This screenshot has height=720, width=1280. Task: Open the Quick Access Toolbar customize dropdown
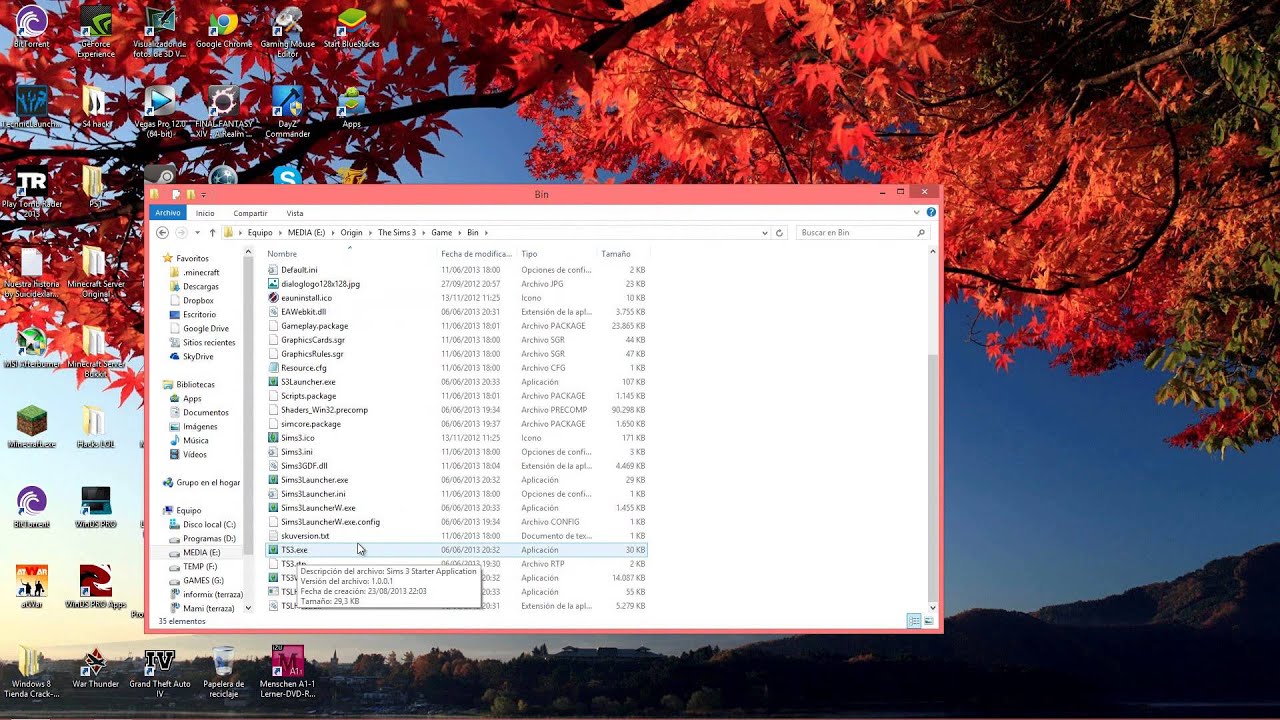(203, 194)
